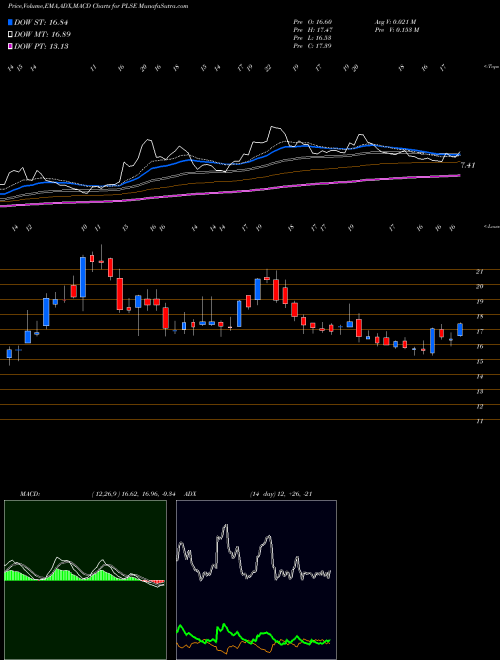This screenshot has width=500, height=660.
Task: Click the price axis label 14
Action: click(x=479, y=376)
